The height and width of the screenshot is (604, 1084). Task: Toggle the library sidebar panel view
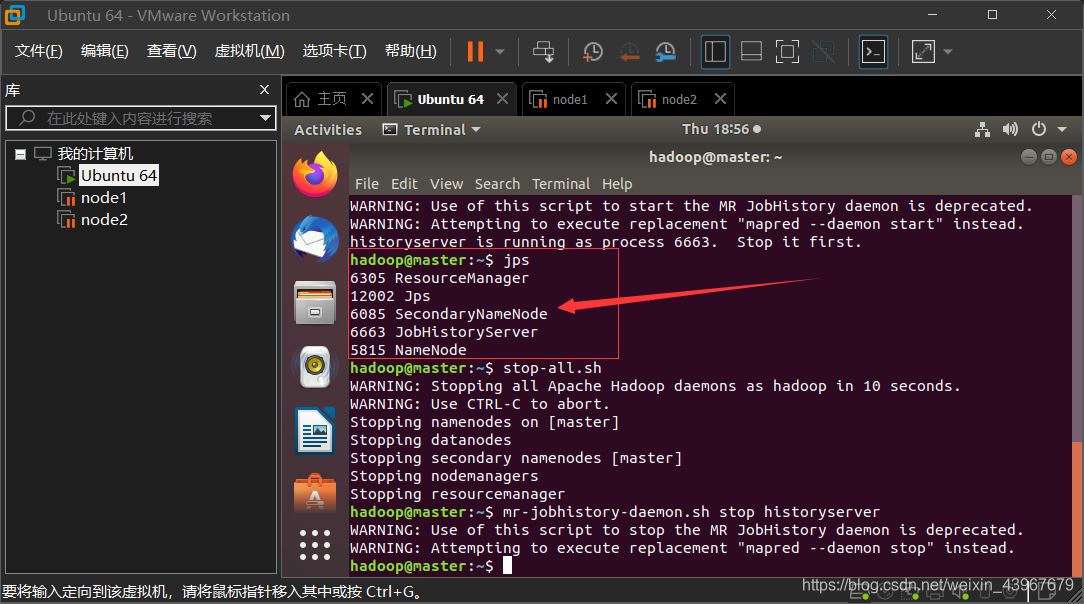point(715,51)
